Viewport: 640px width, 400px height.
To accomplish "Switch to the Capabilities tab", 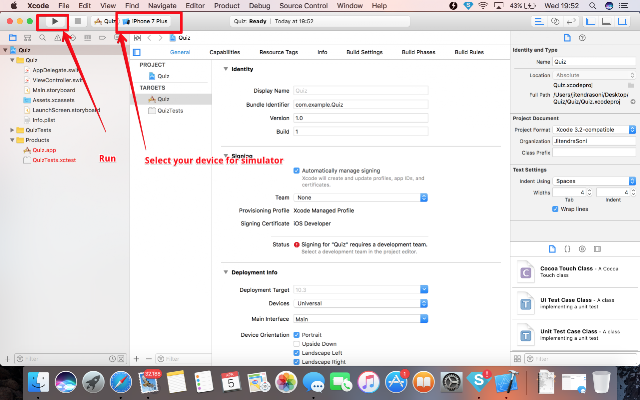I will (x=224, y=52).
